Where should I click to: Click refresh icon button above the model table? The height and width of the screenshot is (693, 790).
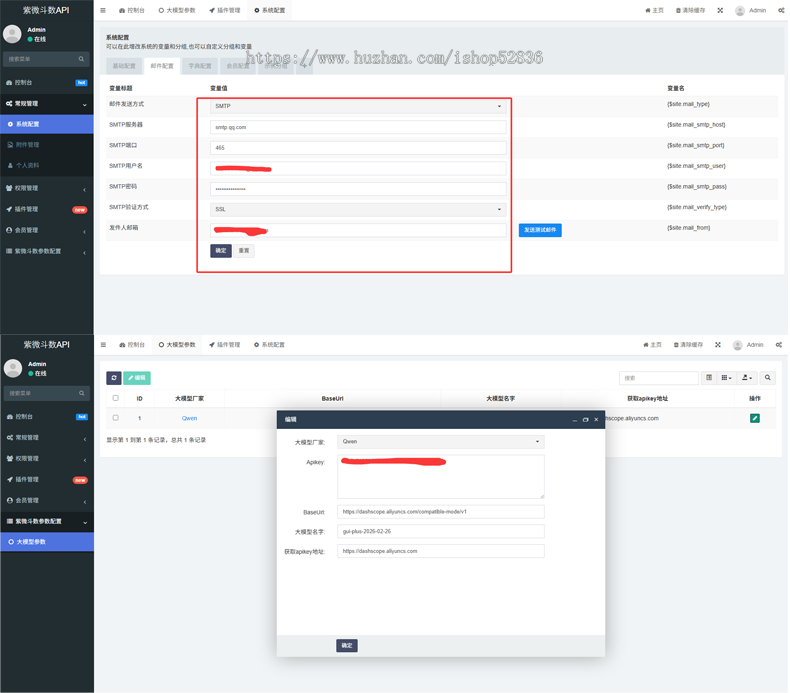click(x=114, y=377)
